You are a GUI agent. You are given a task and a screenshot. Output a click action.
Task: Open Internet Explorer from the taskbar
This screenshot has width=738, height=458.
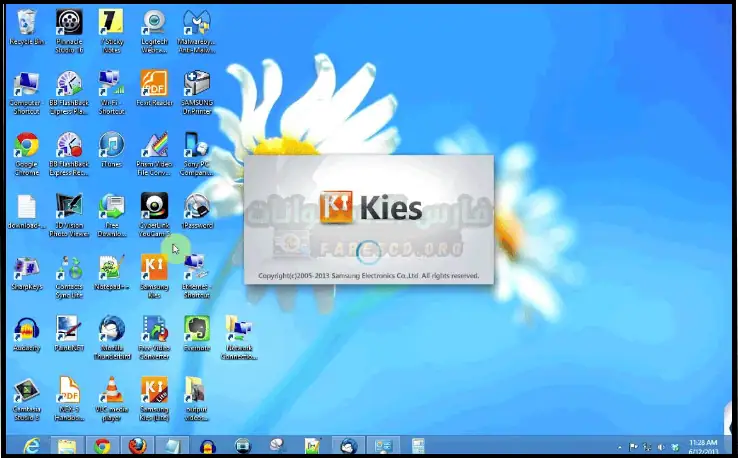click(x=32, y=445)
